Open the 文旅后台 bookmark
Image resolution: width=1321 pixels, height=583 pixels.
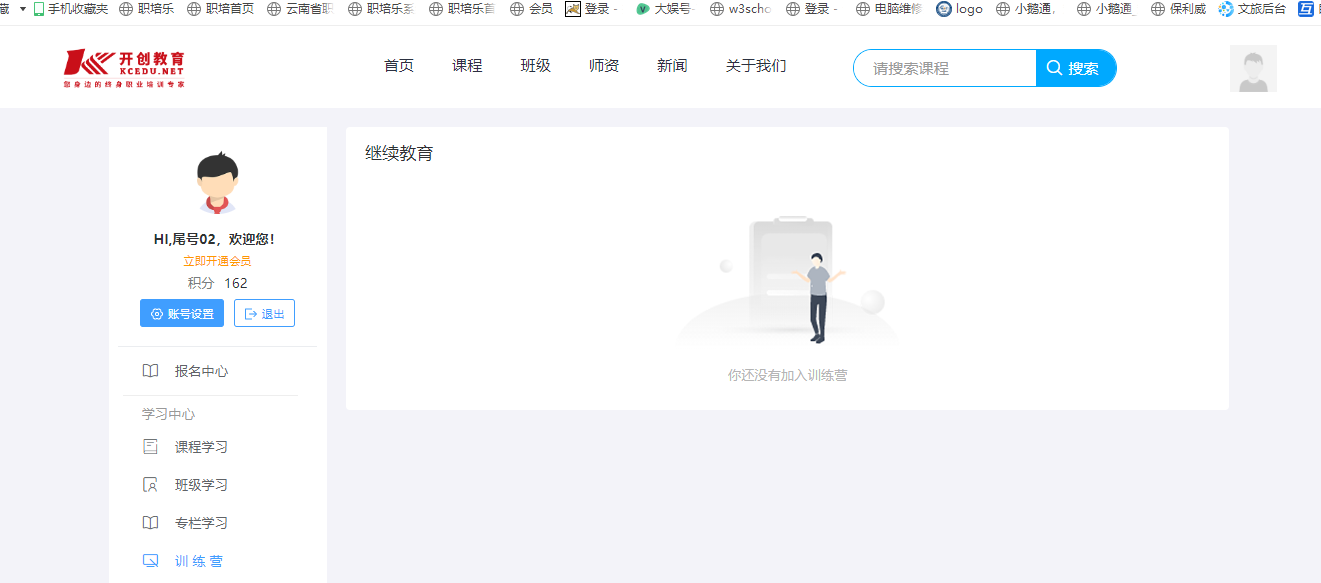pyautogui.click(x=1252, y=9)
